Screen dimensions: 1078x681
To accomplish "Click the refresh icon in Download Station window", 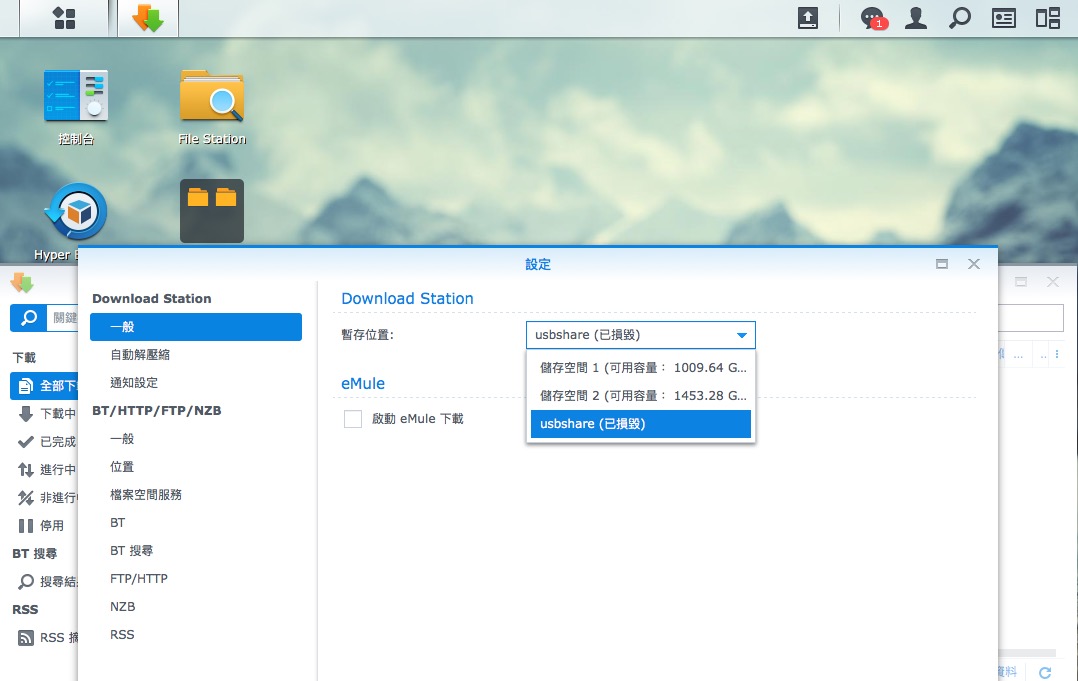I will 1045,672.
